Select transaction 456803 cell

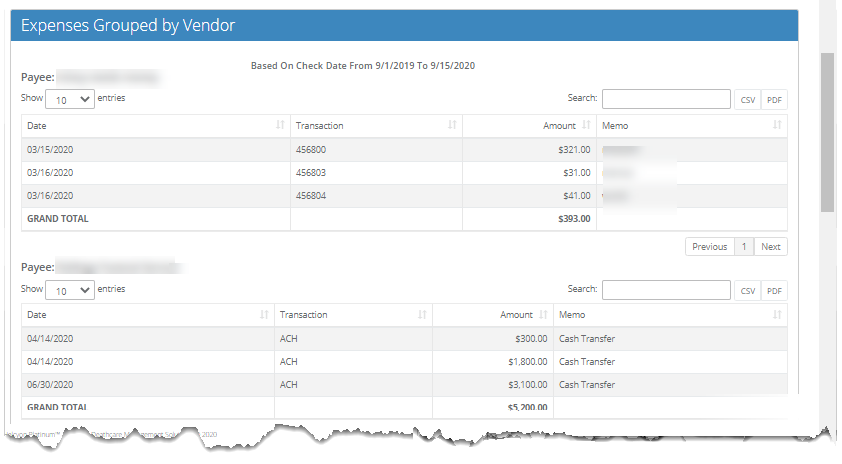tap(376, 173)
